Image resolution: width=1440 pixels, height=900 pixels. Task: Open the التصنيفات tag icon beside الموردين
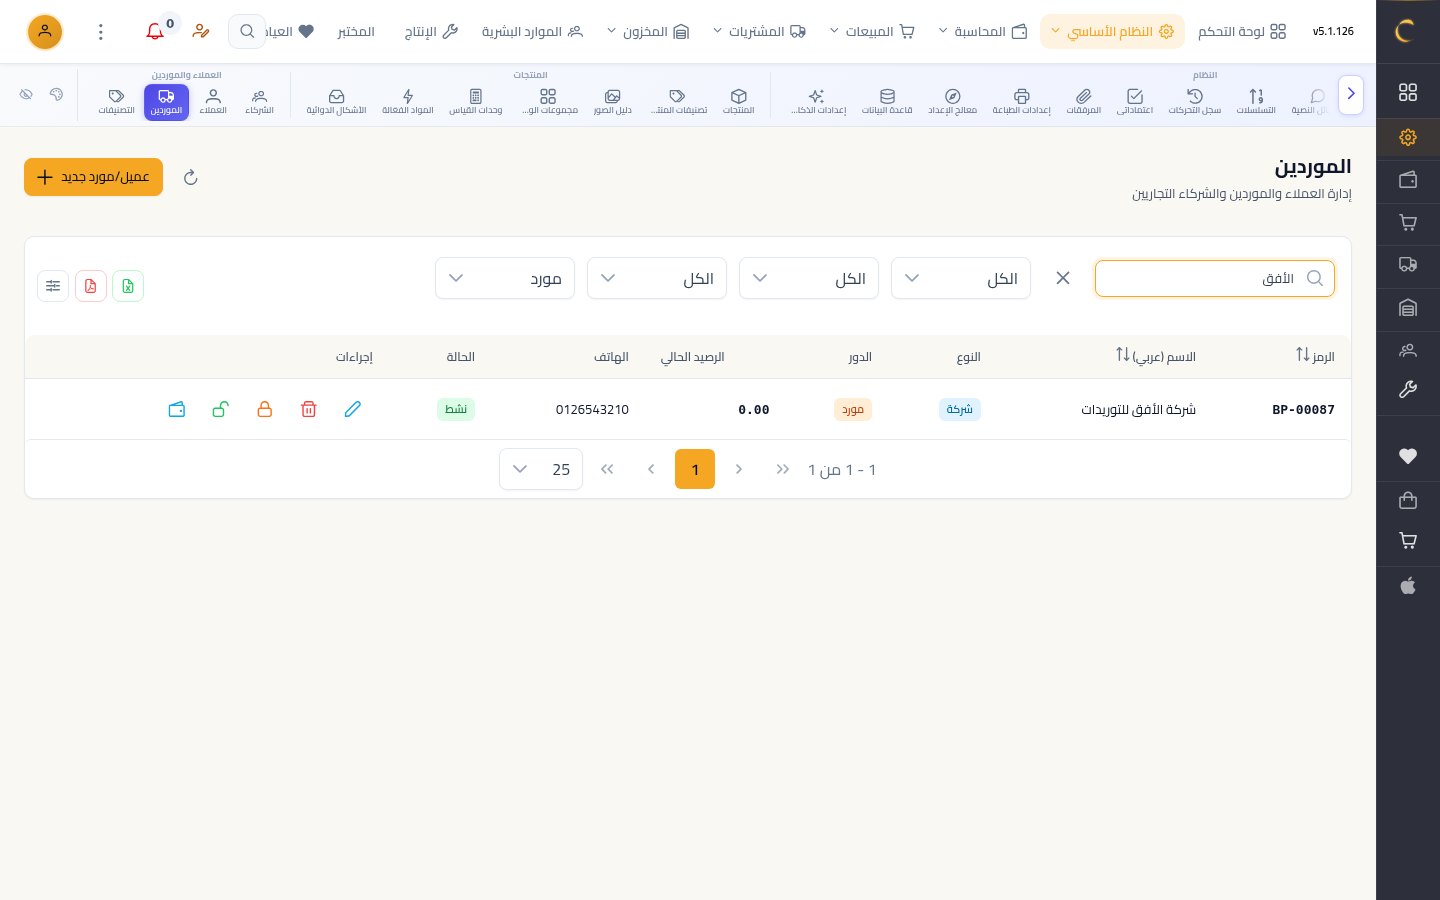117,101
